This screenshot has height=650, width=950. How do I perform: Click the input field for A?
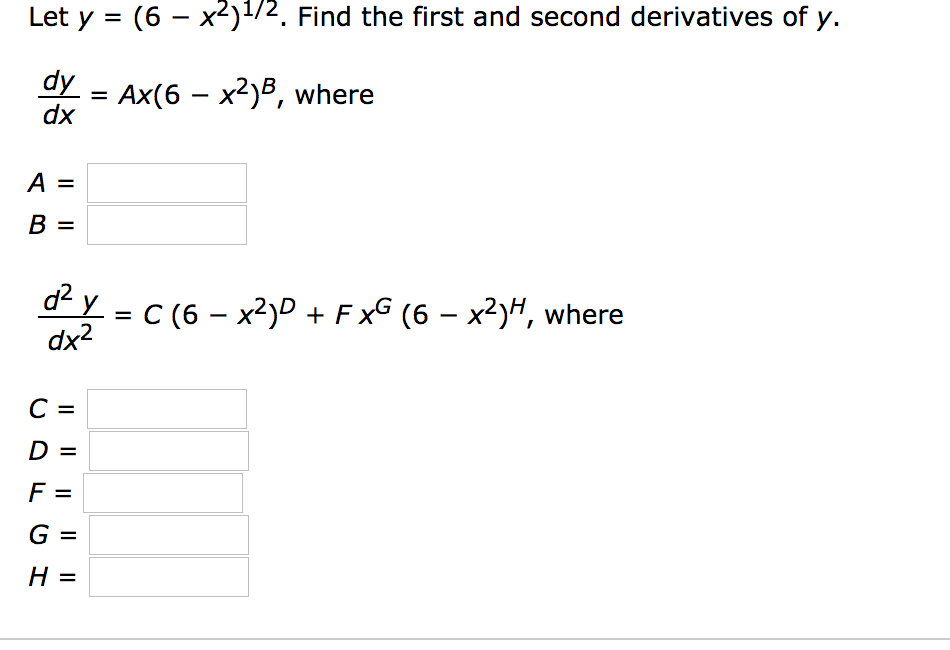tap(166, 182)
